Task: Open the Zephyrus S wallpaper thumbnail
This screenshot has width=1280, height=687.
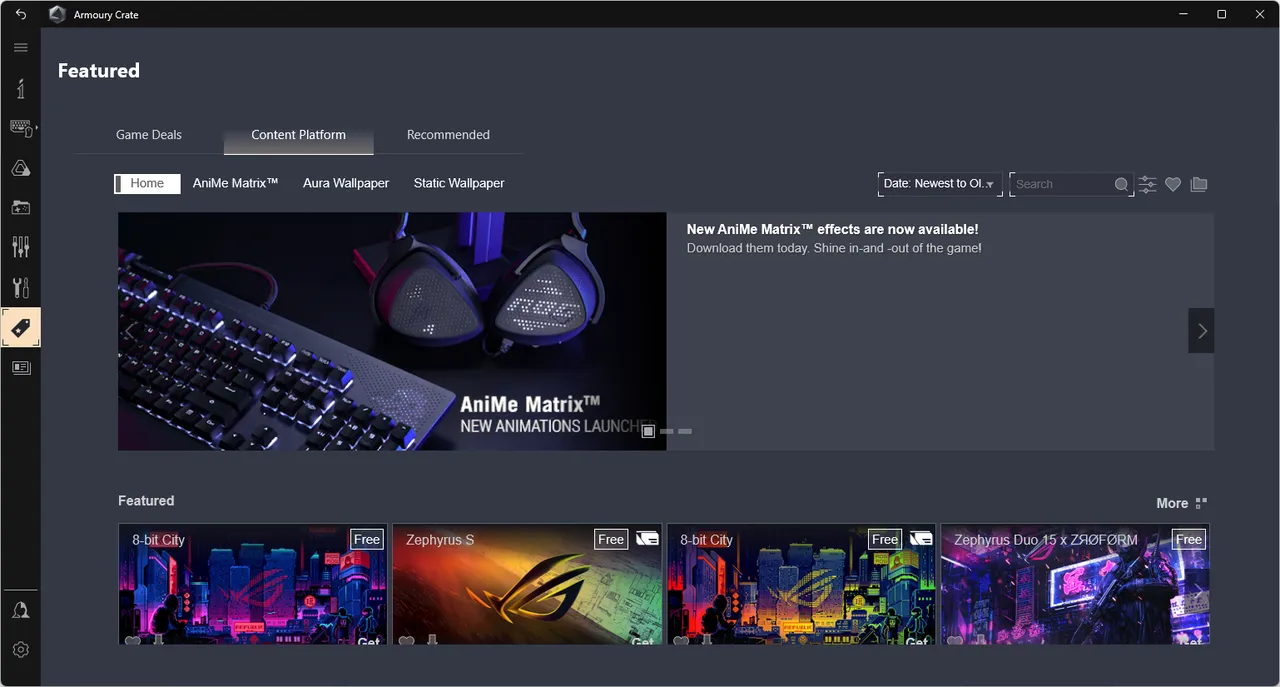Action: coord(527,584)
